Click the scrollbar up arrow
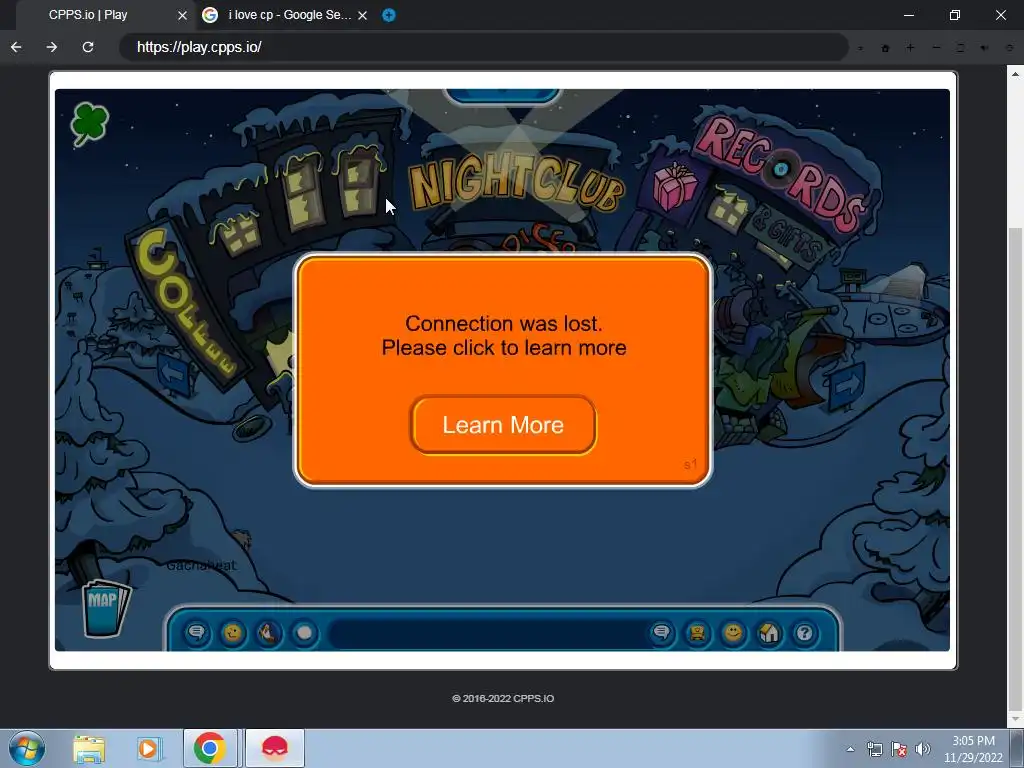 point(1015,74)
